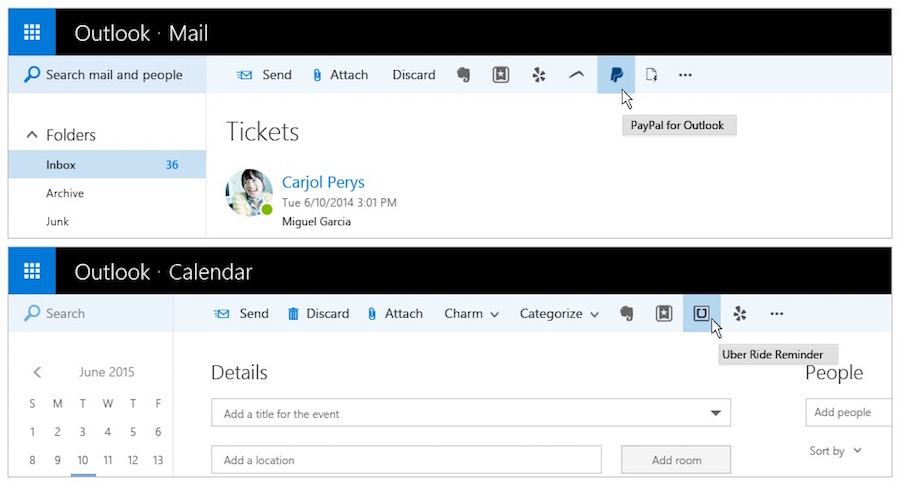Select June 8 in mini calendar

32,460
